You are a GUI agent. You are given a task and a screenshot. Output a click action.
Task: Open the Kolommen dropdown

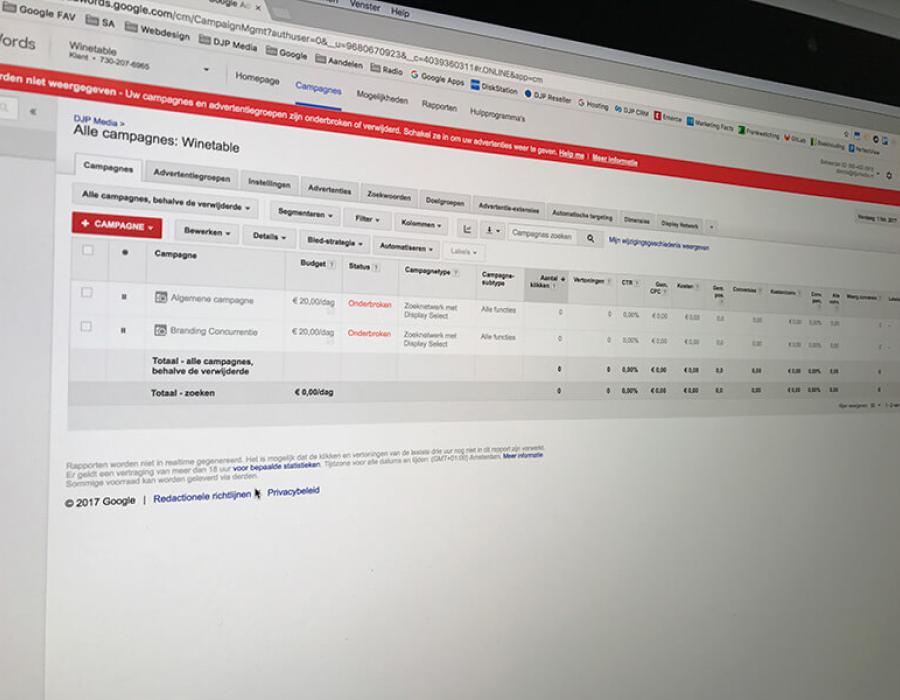tap(422, 224)
